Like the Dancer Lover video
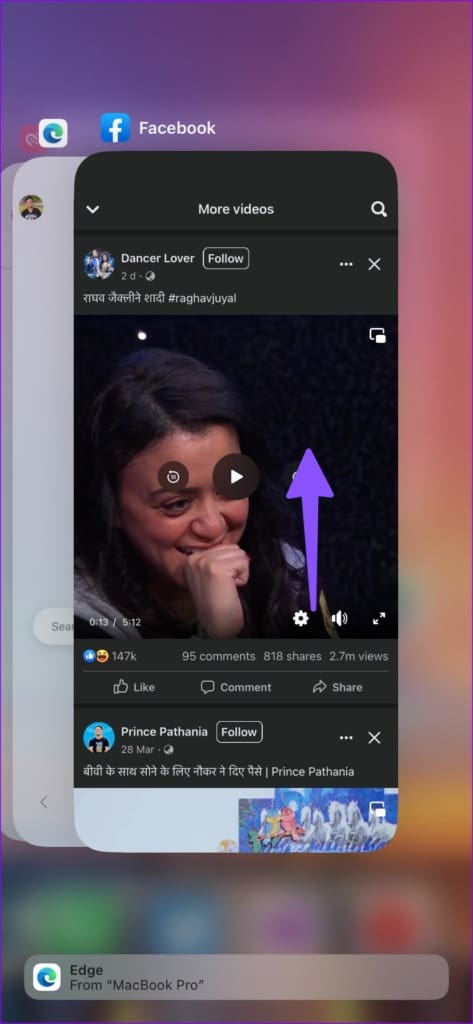The width and height of the screenshot is (473, 1024). click(x=134, y=687)
